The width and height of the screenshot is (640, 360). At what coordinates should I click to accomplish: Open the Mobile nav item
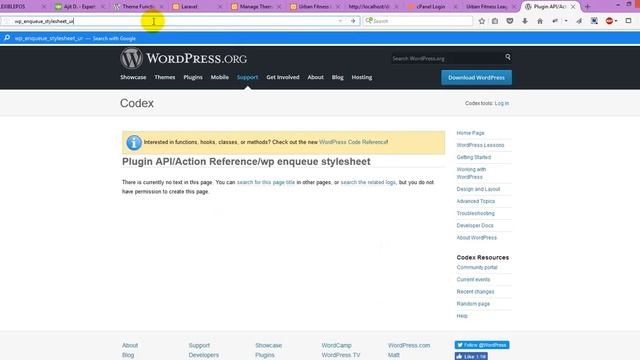[x=220, y=77]
